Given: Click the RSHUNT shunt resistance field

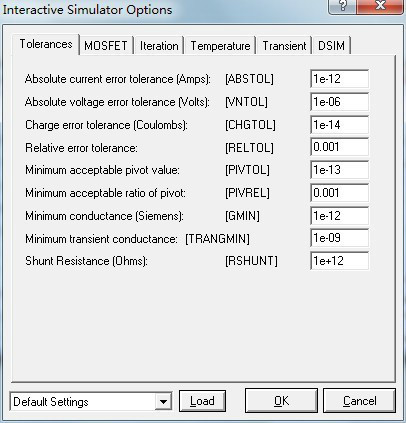Looking at the screenshot, I should pos(339,261).
